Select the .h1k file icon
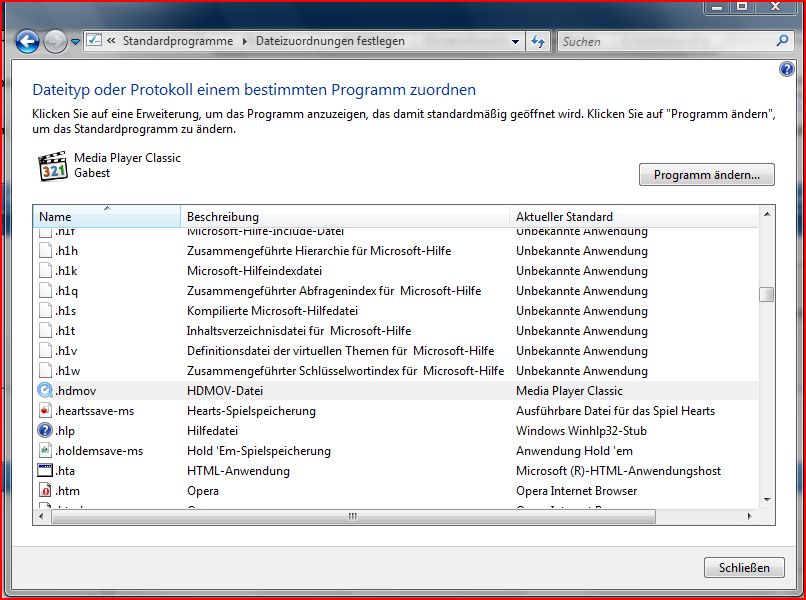Image resolution: width=806 pixels, height=600 pixels. [x=46, y=270]
